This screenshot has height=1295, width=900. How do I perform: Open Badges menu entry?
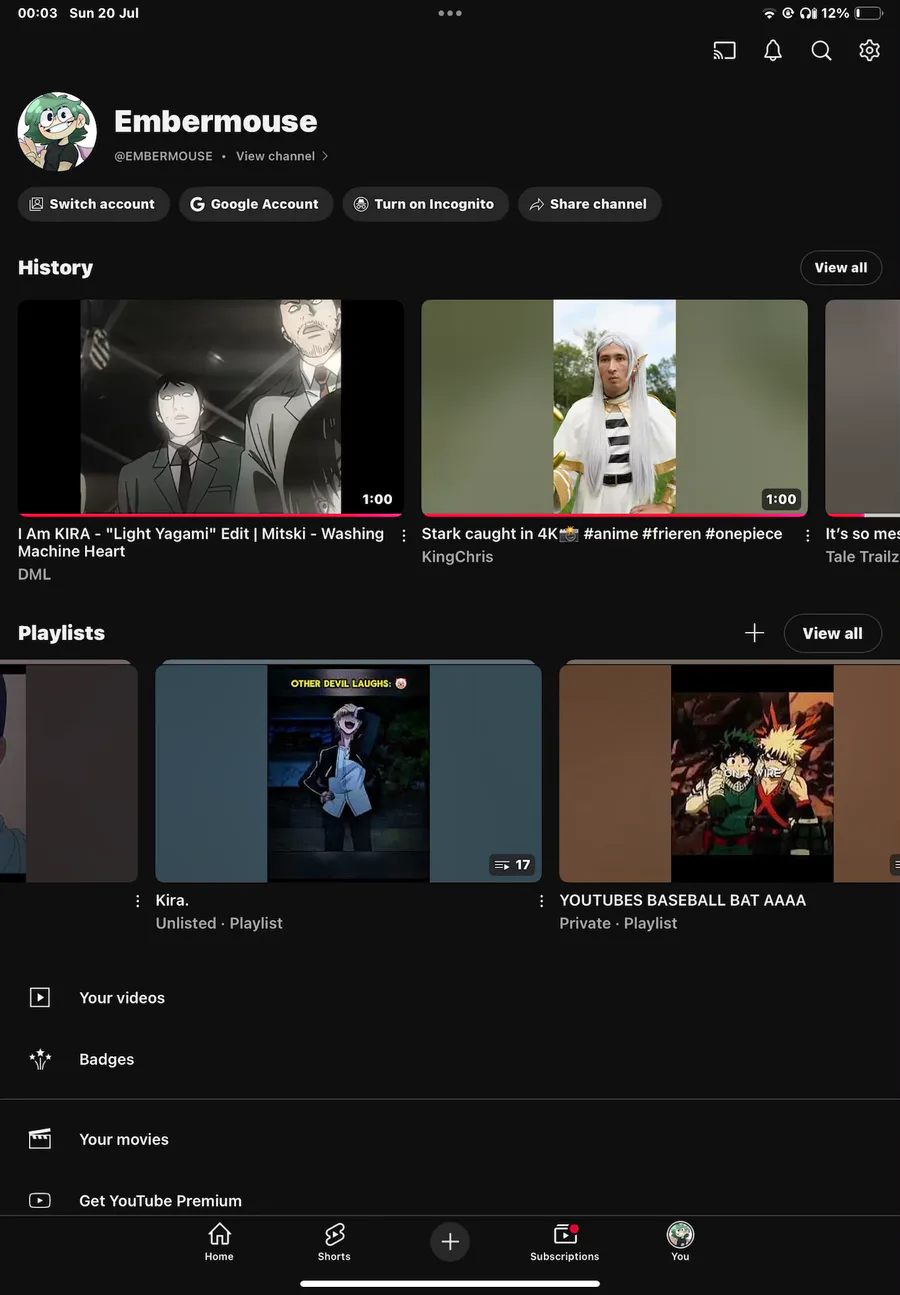tap(450, 1059)
